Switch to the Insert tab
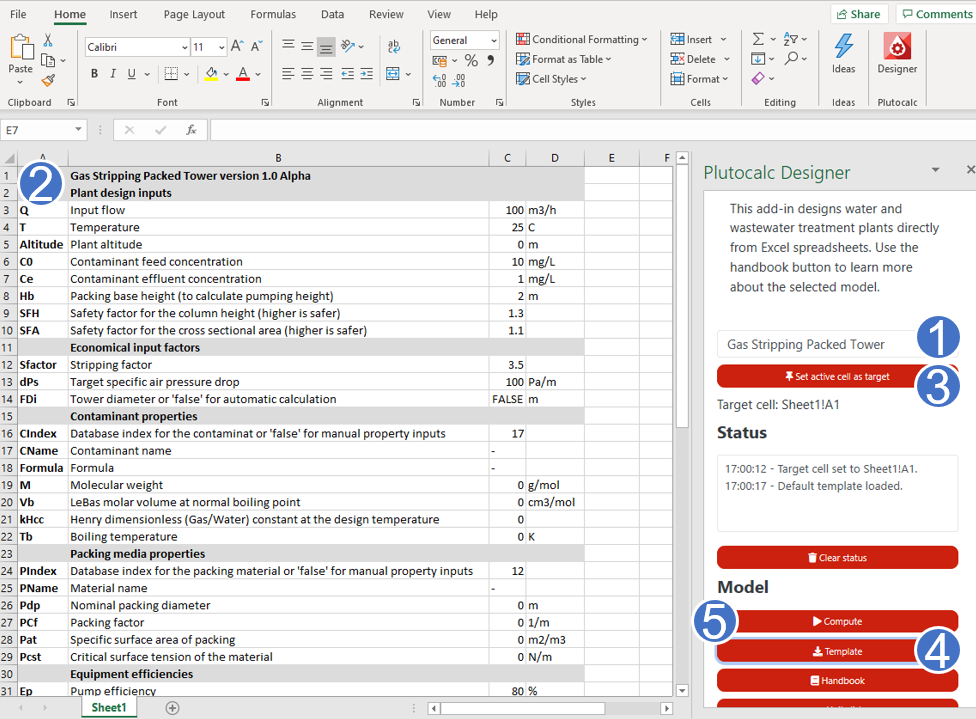Image resolution: width=976 pixels, height=719 pixels. click(123, 14)
